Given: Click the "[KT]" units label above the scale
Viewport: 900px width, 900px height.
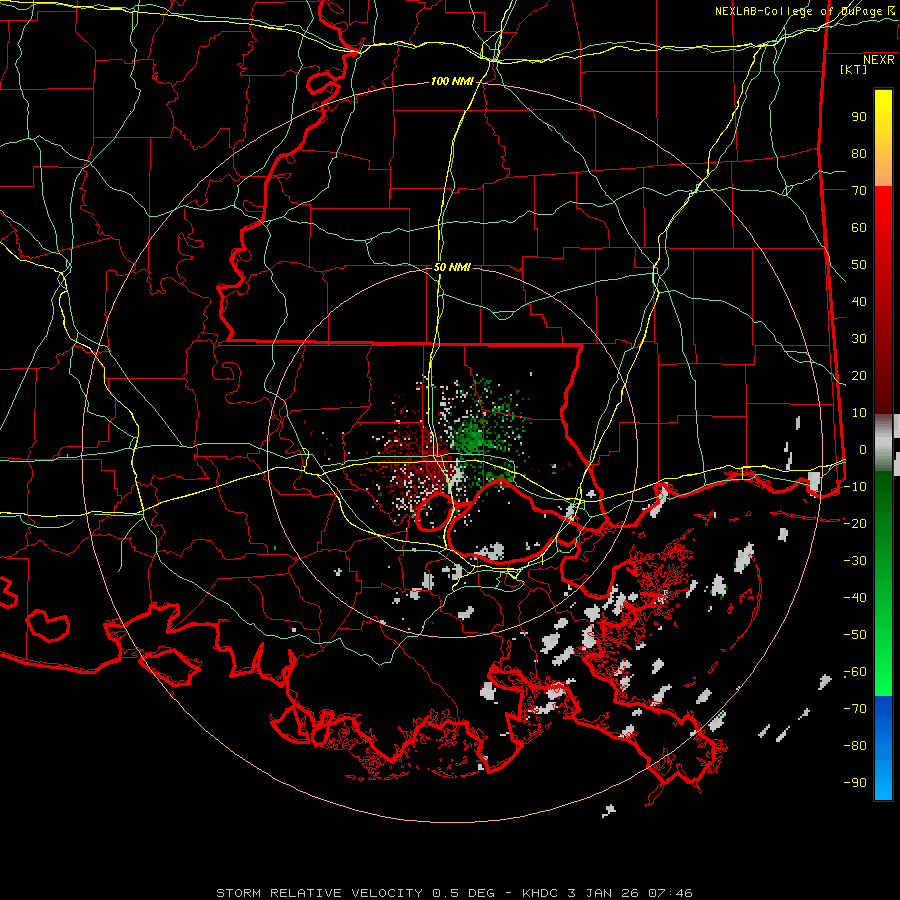Looking at the screenshot, I should coord(853,69).
